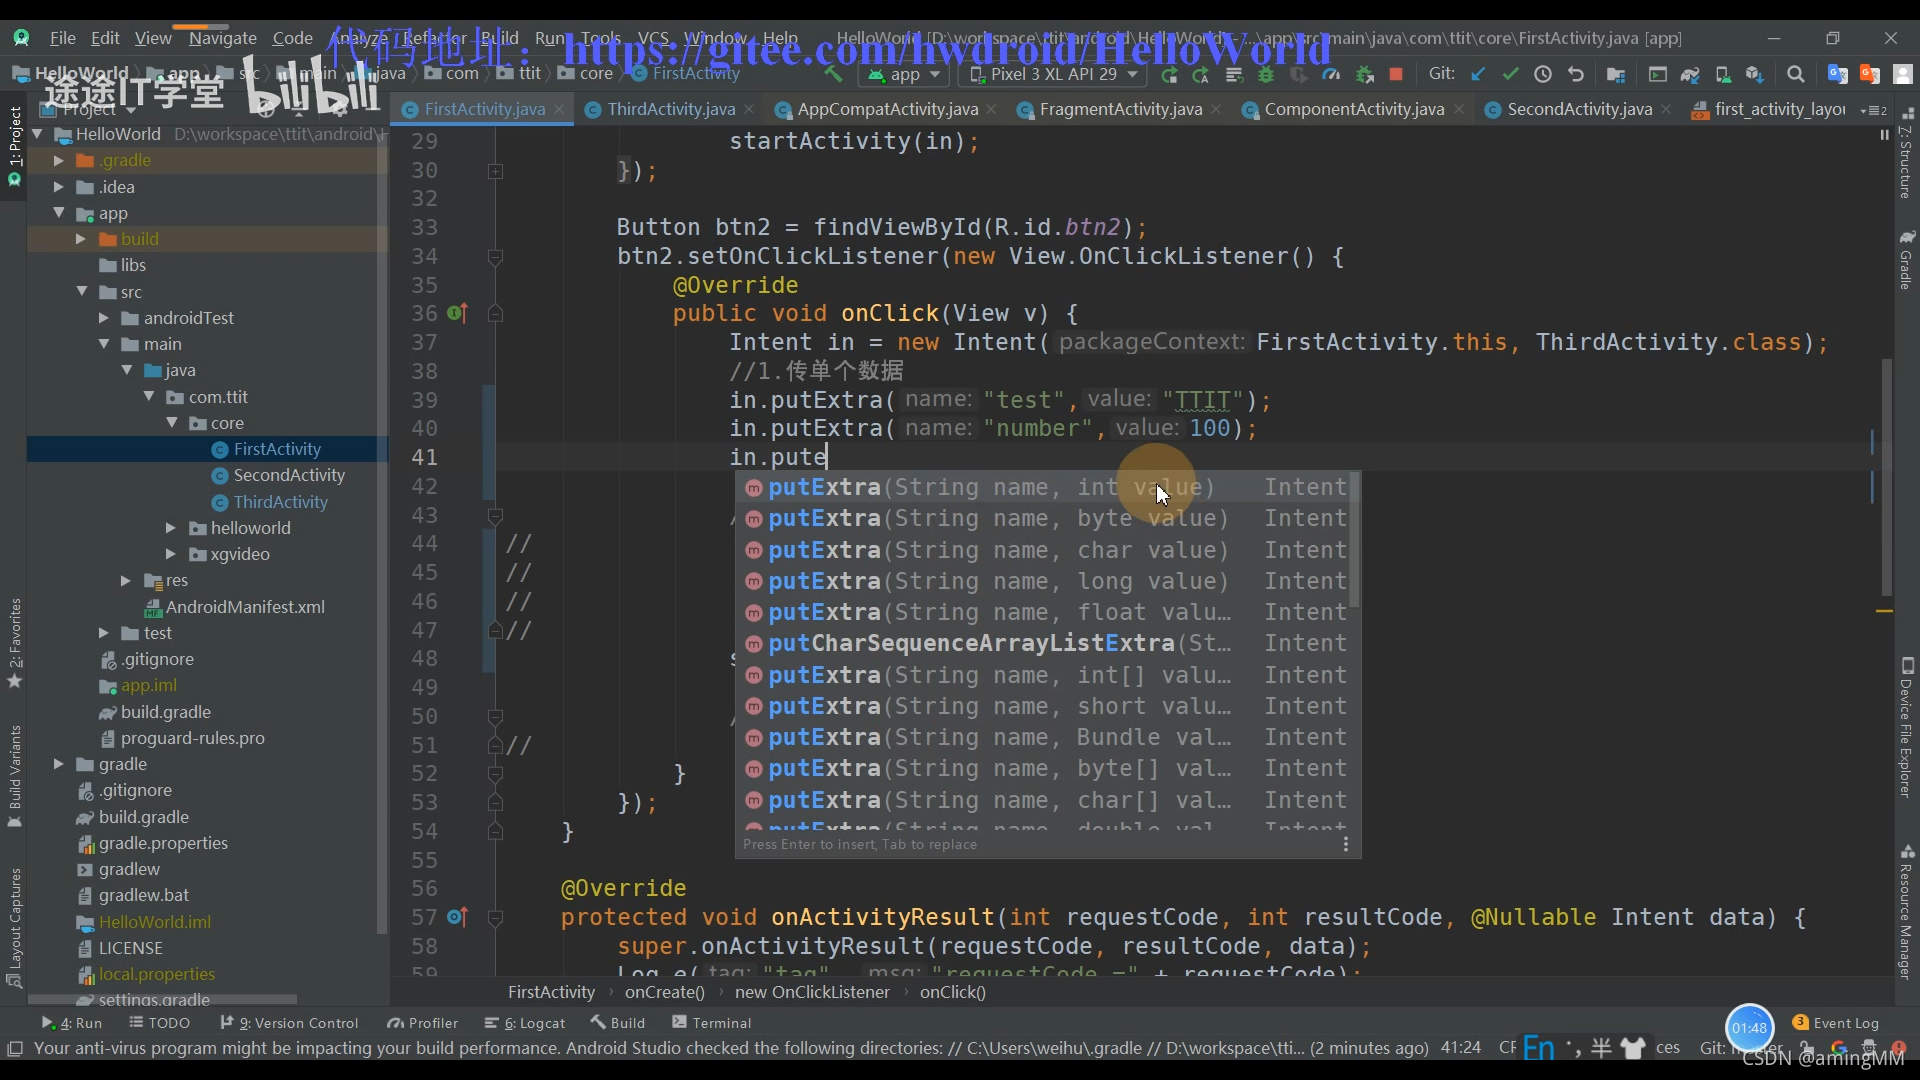
Task: Expand the .idea folder
Action: point(58,187)
